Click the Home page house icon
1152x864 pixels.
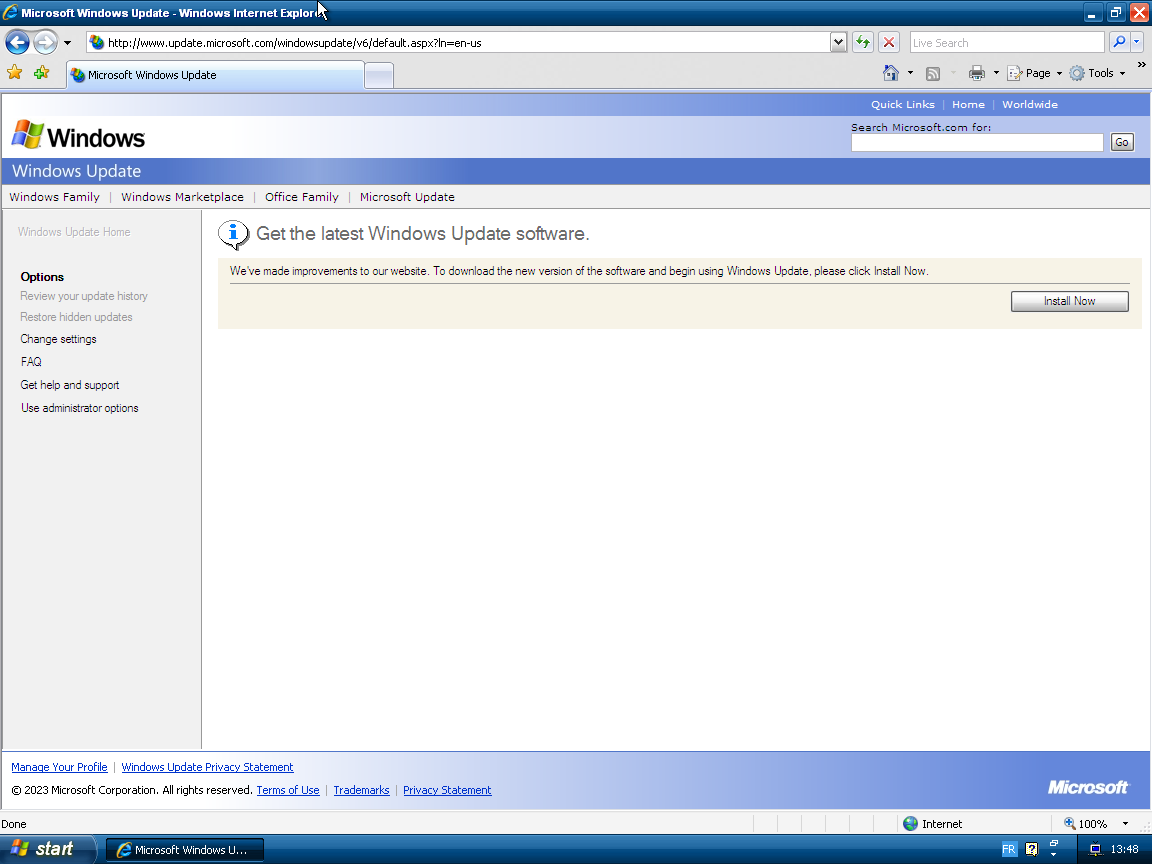tap(890, 73)
